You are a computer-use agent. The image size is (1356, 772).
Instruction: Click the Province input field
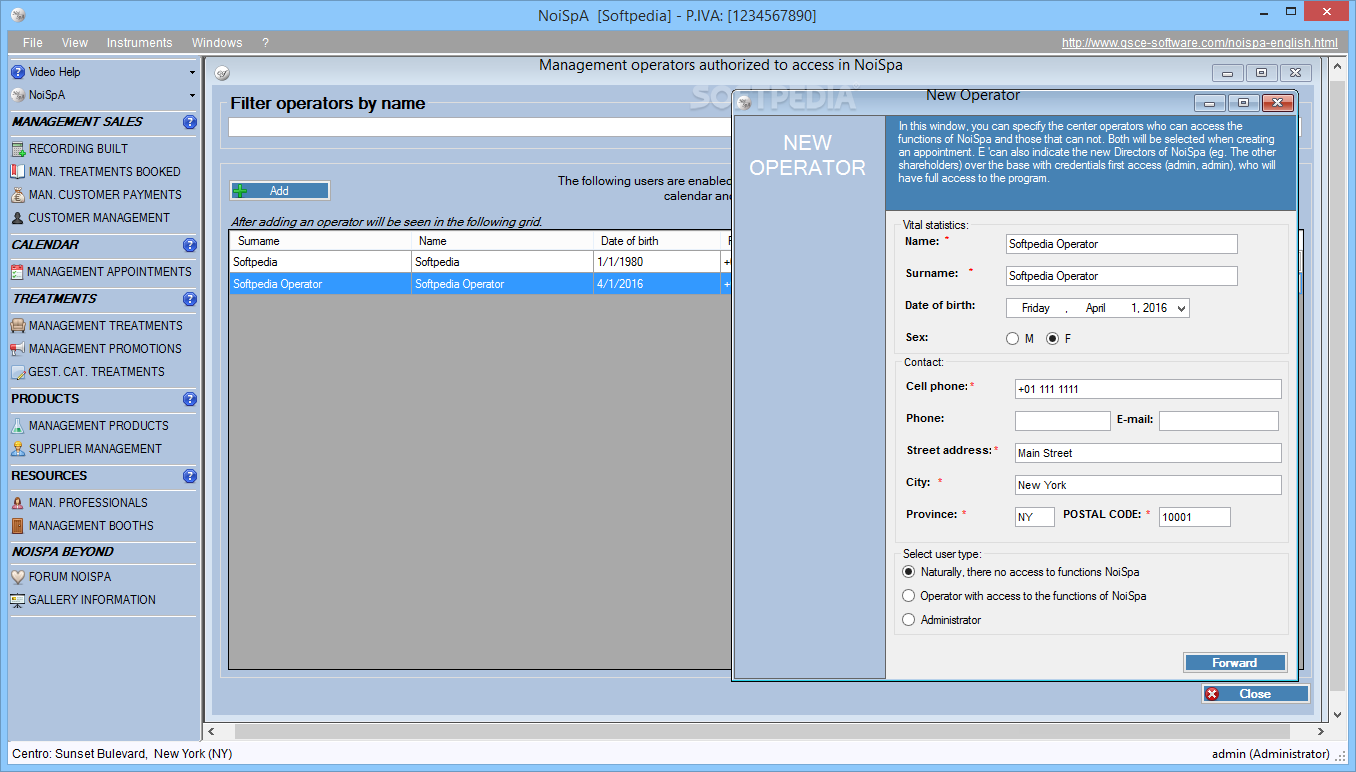coord(1035,517)
